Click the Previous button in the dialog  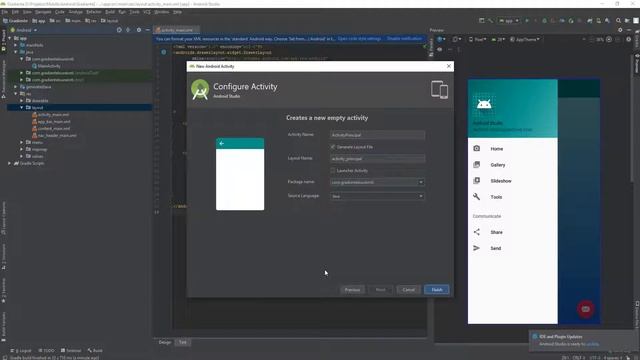tap(352, 290)
